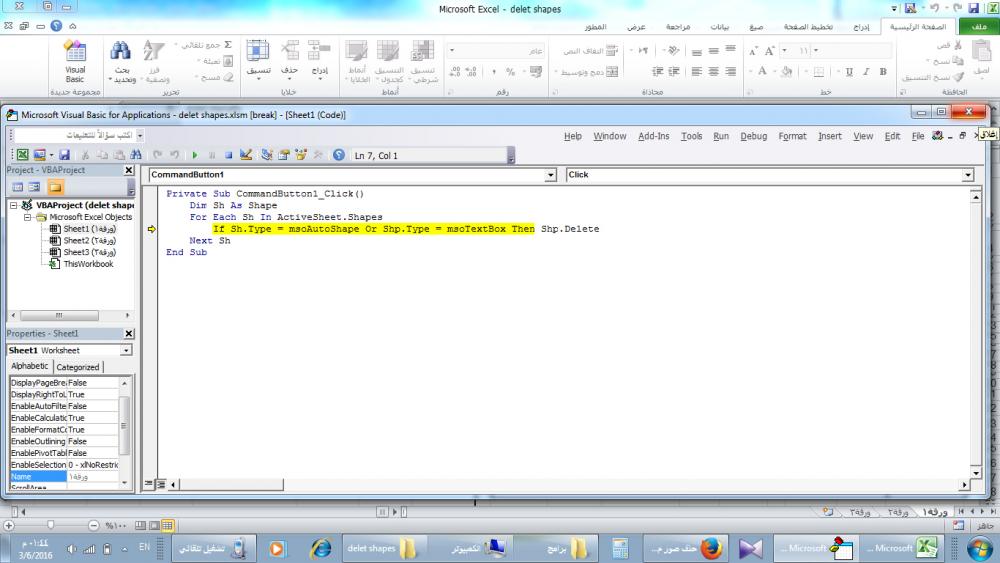Open the Insert UserForm dropdown arrow
The width and height of the screenshot is (1000, 563).
[x=51, y=155]
